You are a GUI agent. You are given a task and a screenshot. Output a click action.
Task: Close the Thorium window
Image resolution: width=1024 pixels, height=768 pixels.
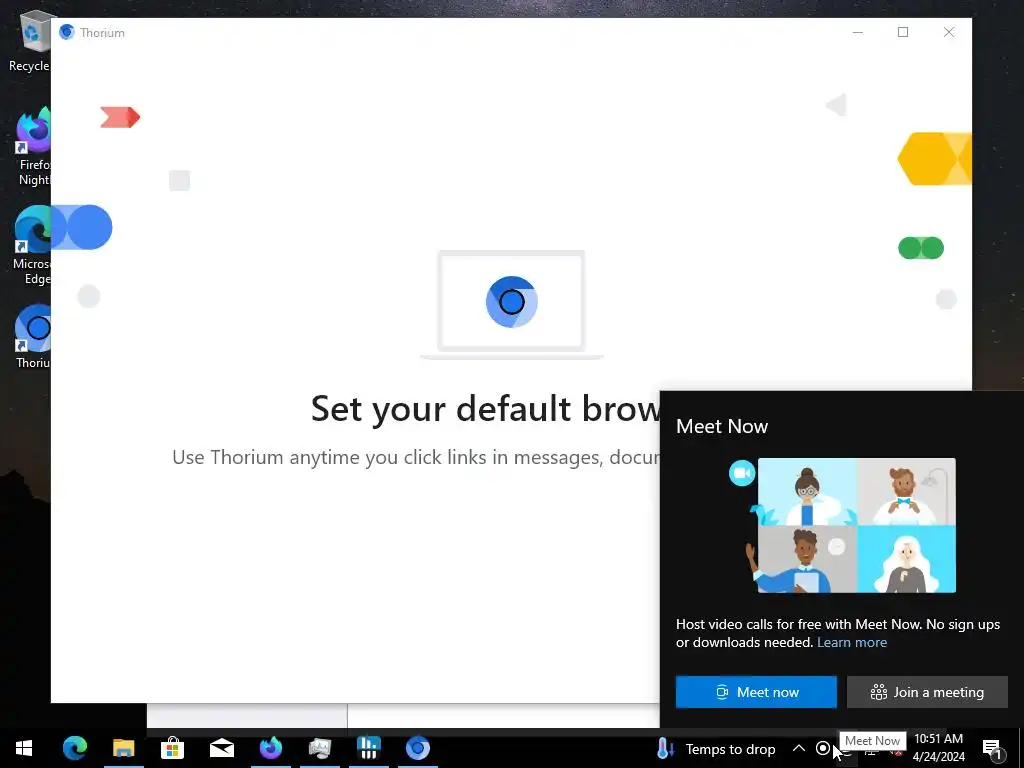(x=949, y=32)
